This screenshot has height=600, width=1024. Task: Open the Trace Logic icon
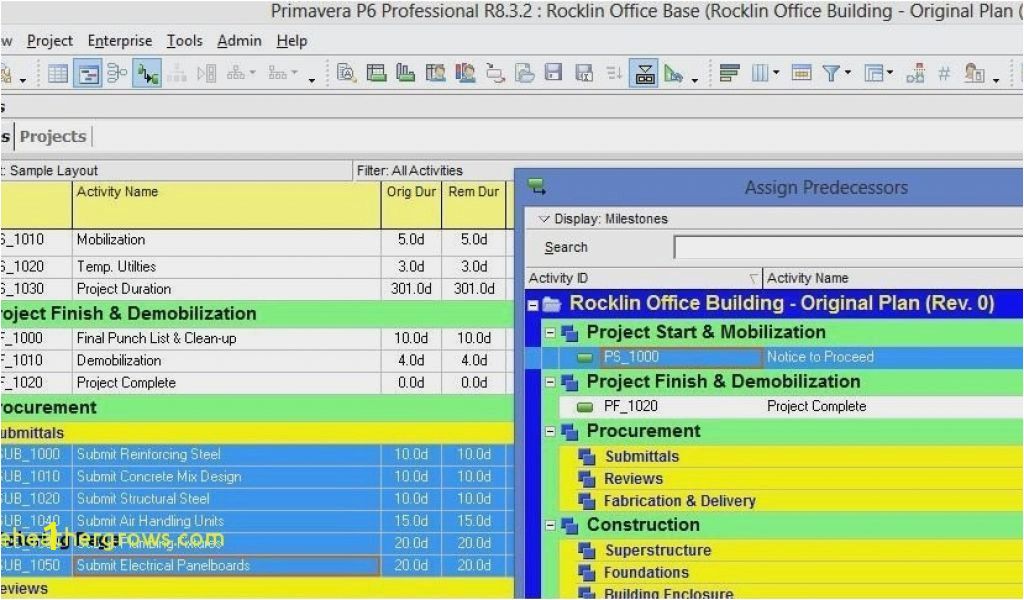[495, 73]
